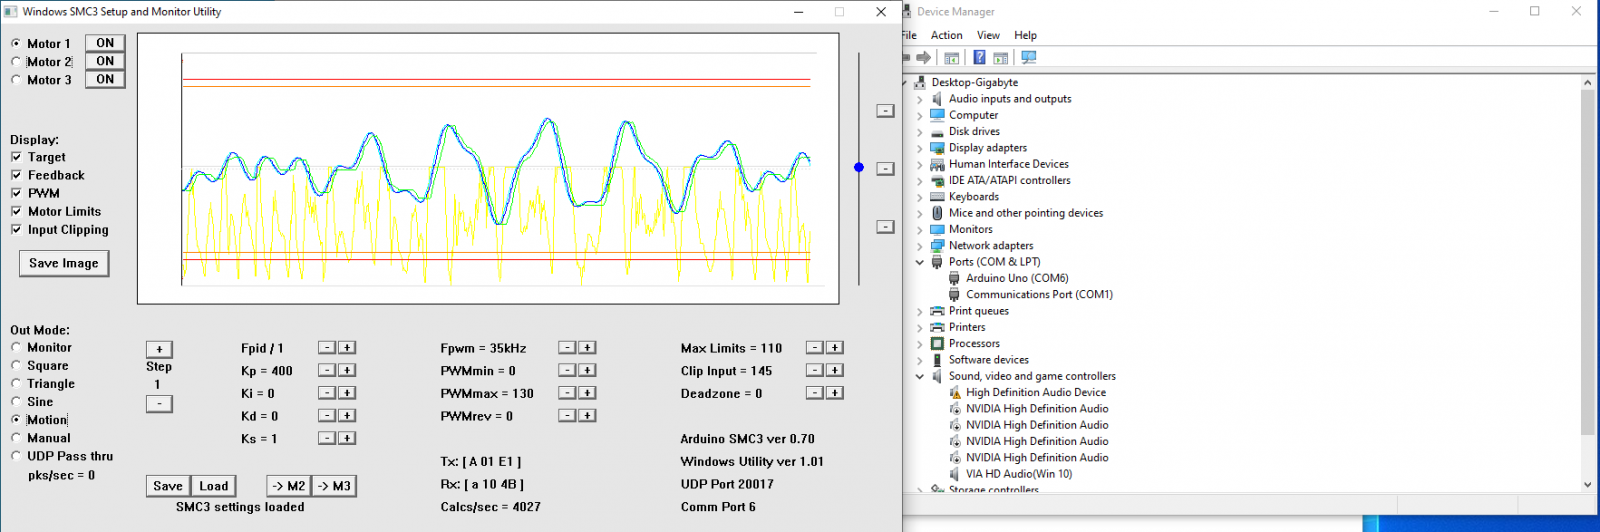1600x532 pixels.
Task: Expand Audio inputs and outputs node
Action: (920, 99)
